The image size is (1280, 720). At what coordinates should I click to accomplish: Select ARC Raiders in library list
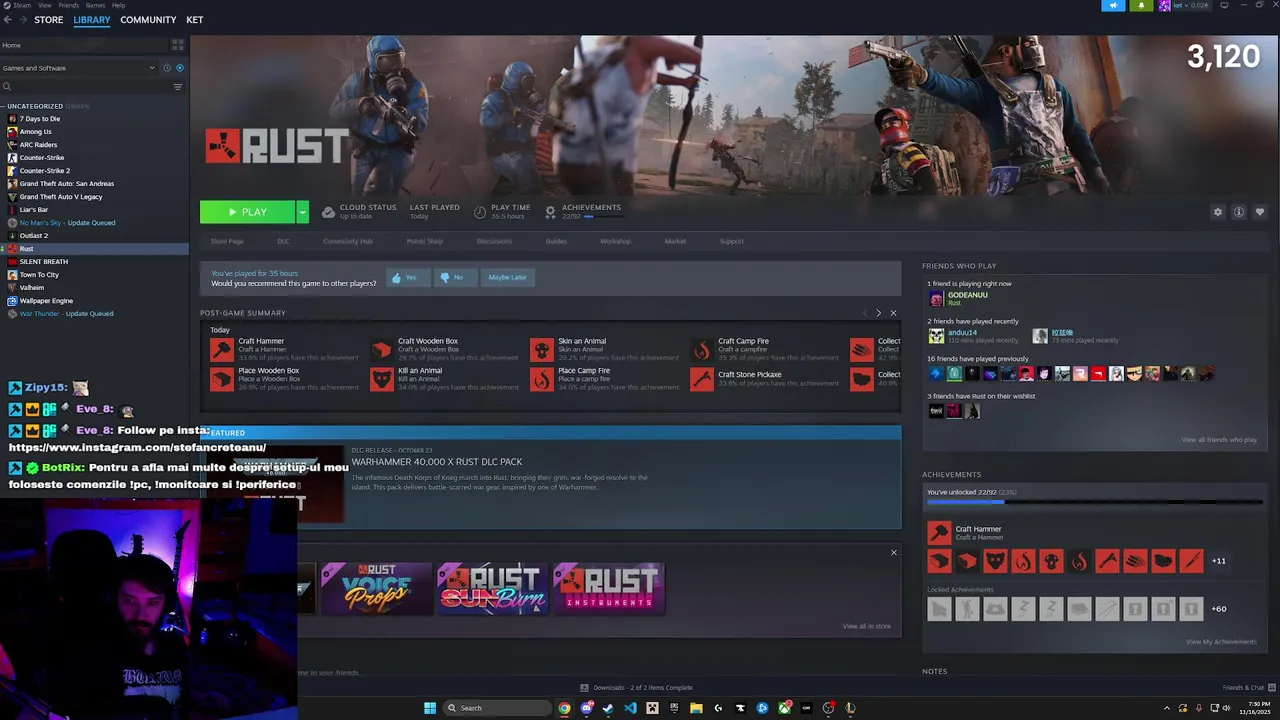pos(38,145)
